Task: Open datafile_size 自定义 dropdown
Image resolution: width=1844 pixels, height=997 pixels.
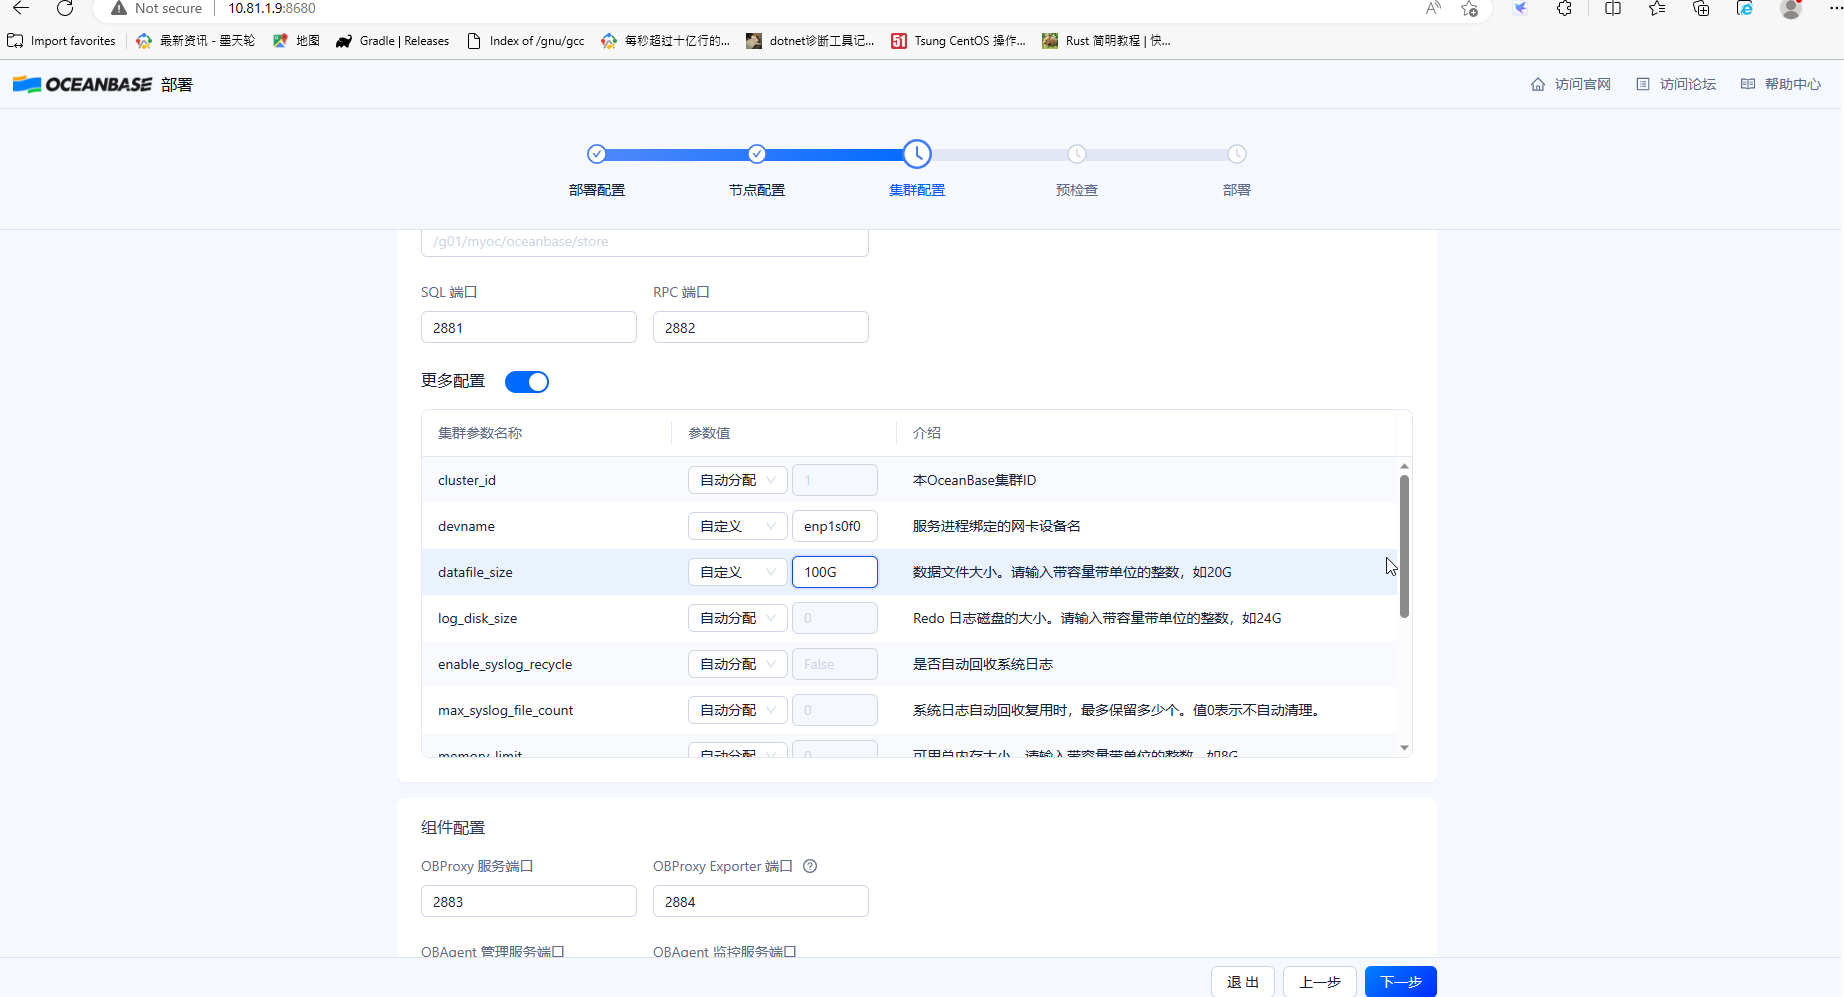Action: click(x=737, y=572)
